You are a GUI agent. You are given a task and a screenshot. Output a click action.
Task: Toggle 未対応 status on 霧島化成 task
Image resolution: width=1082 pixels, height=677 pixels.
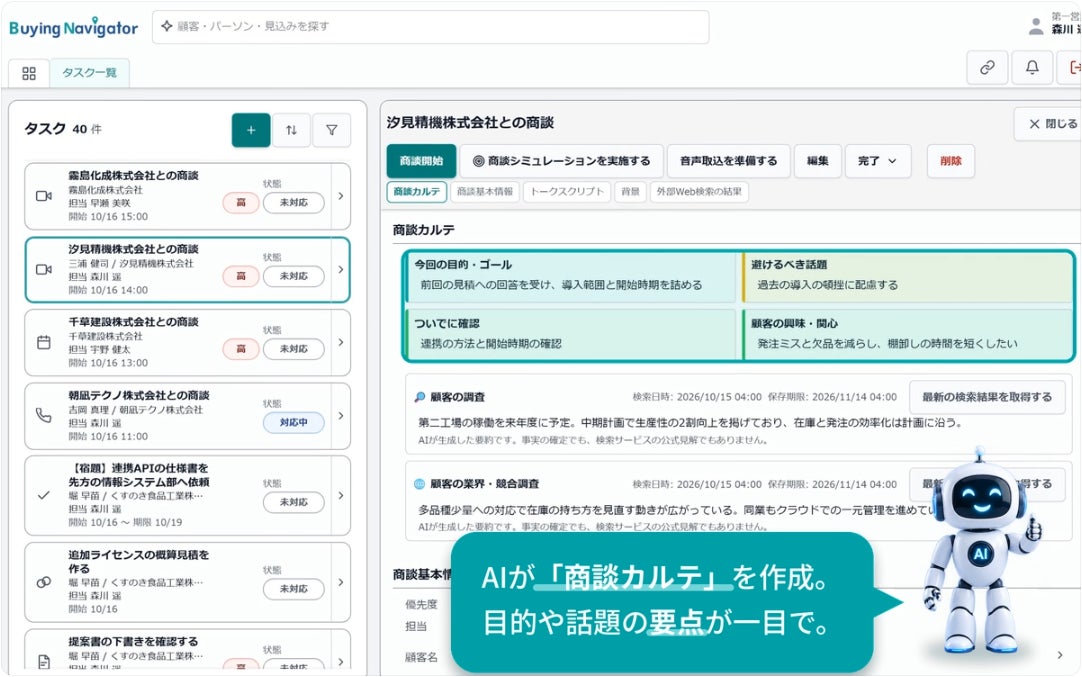[x=293, y=203]
